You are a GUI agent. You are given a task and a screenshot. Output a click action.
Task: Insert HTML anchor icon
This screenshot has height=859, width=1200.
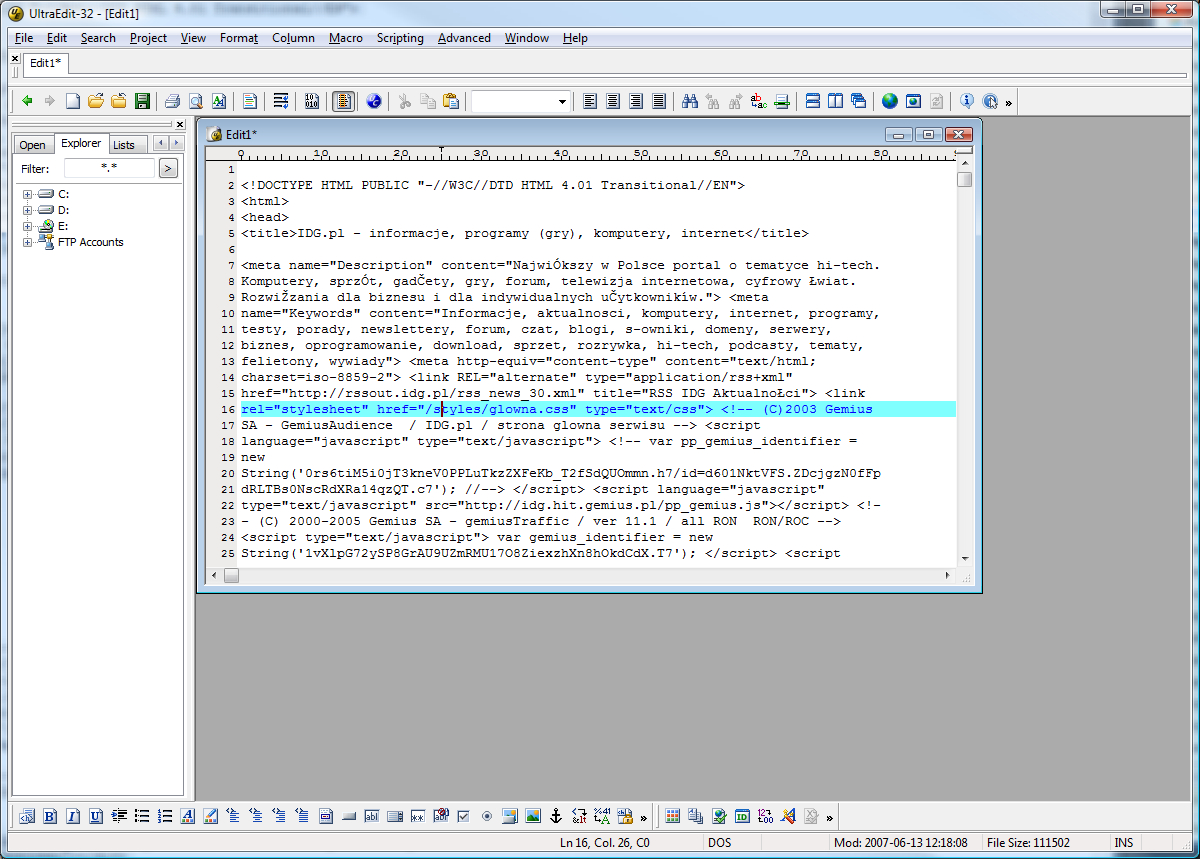tap(556, 816)
